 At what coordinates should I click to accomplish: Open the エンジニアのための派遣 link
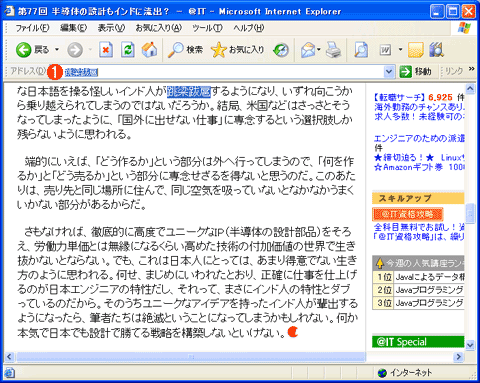point(419,138)
